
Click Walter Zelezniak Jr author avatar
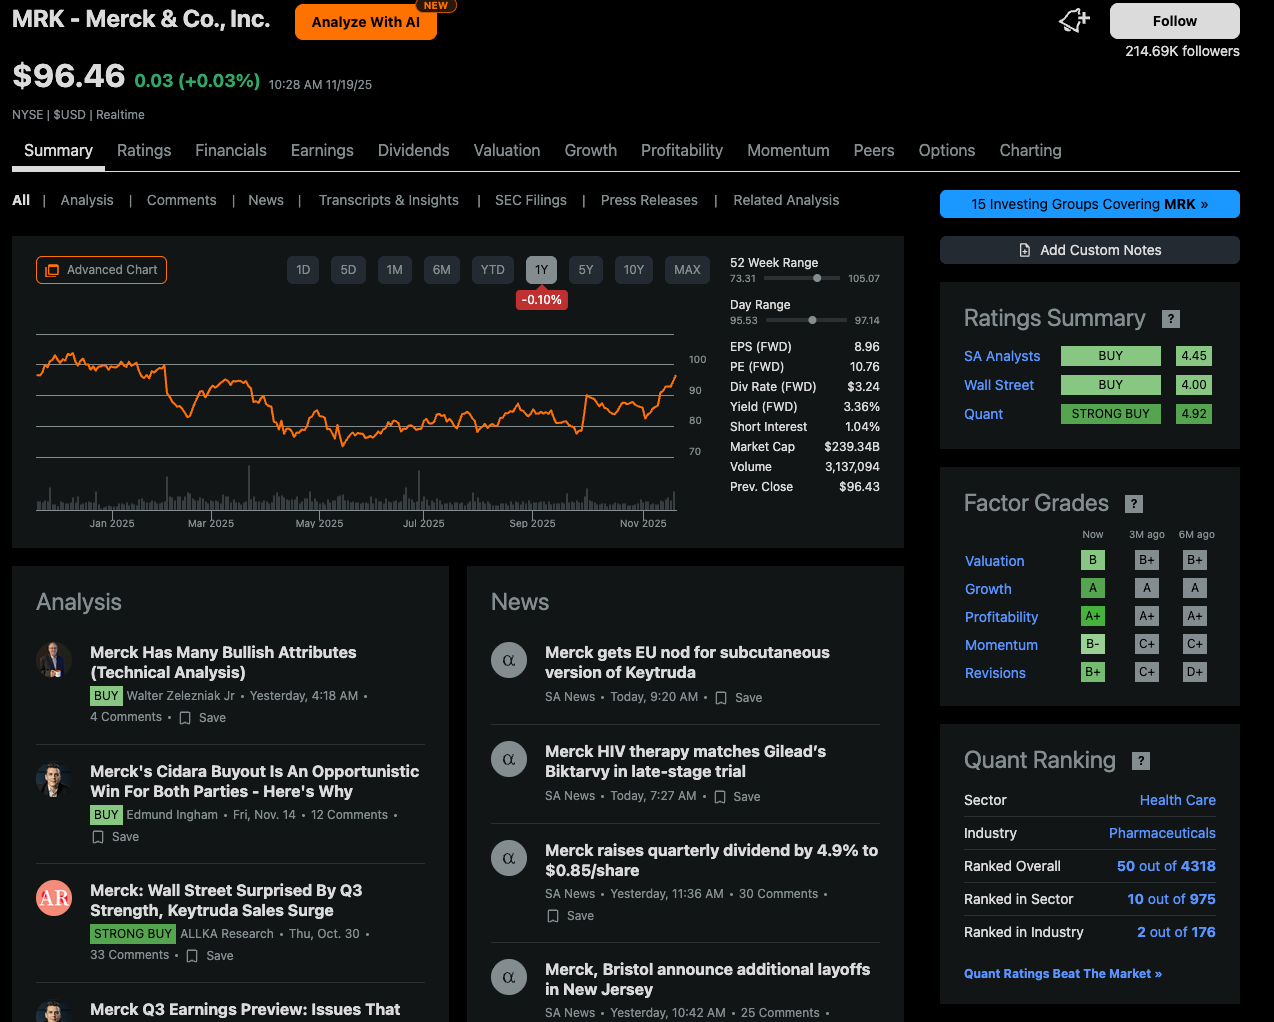tap(54, 660)
